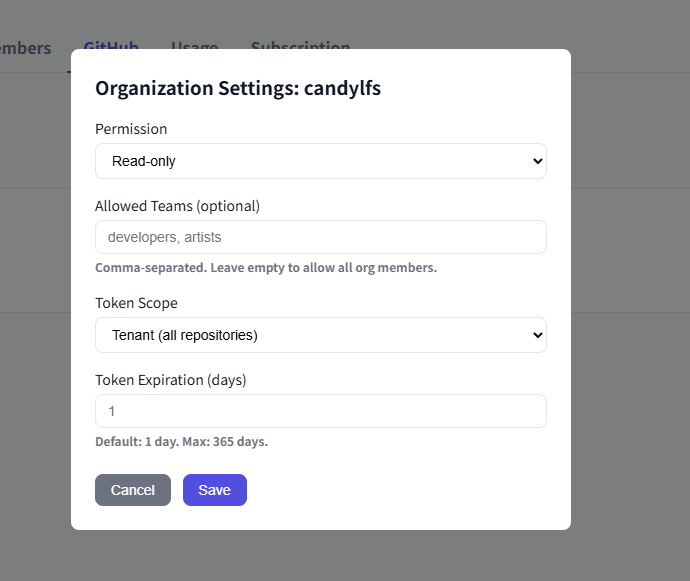Cancel the Organization Settings dialog

pyautogui.click(x=133, y=490)
